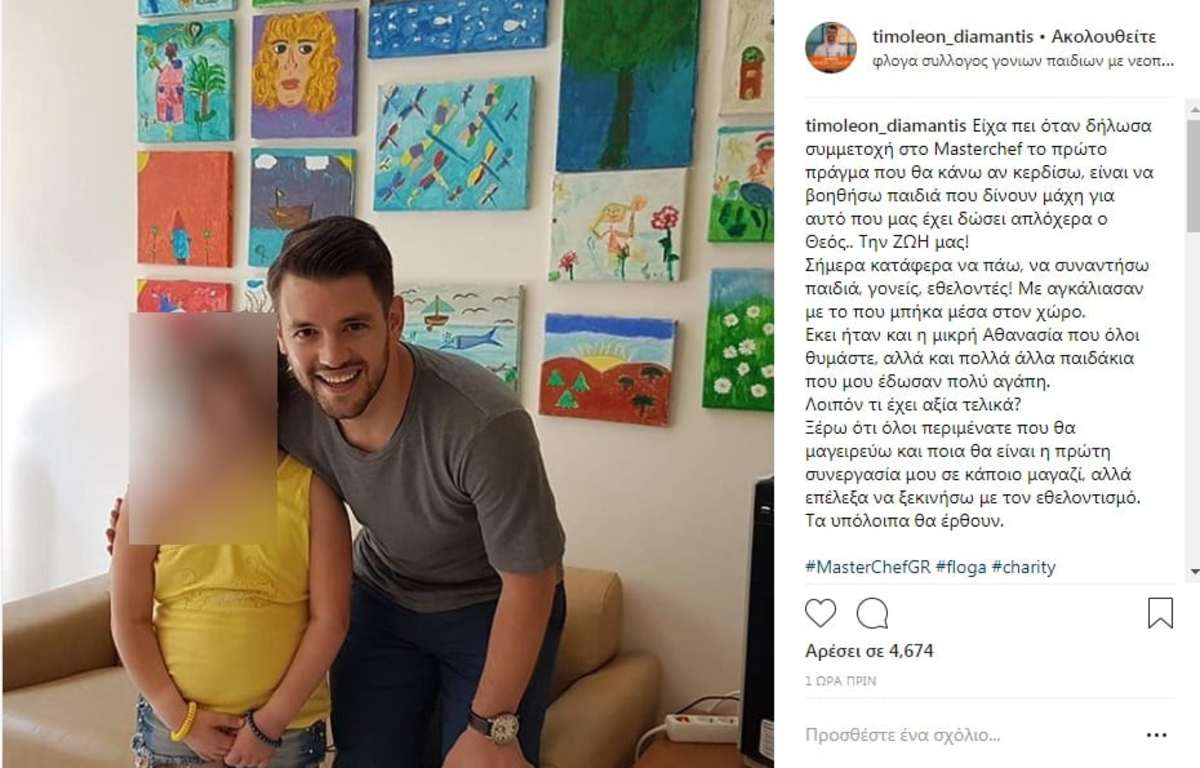The image size is (1200, 768).
Task: Save post with the bookmark icon
Action: click(1160, 612)
